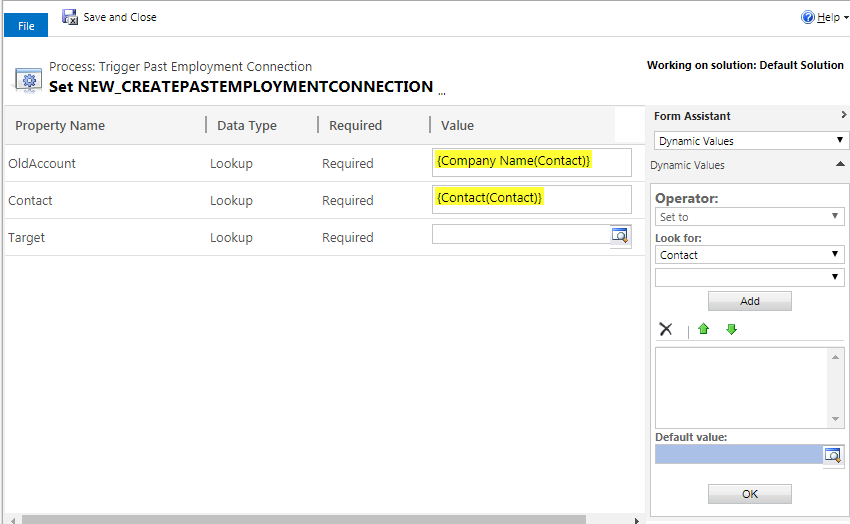Open the Look for Contact dropdown
The height and width of the screenshot is (524, 850).
[x=749, y=255]
